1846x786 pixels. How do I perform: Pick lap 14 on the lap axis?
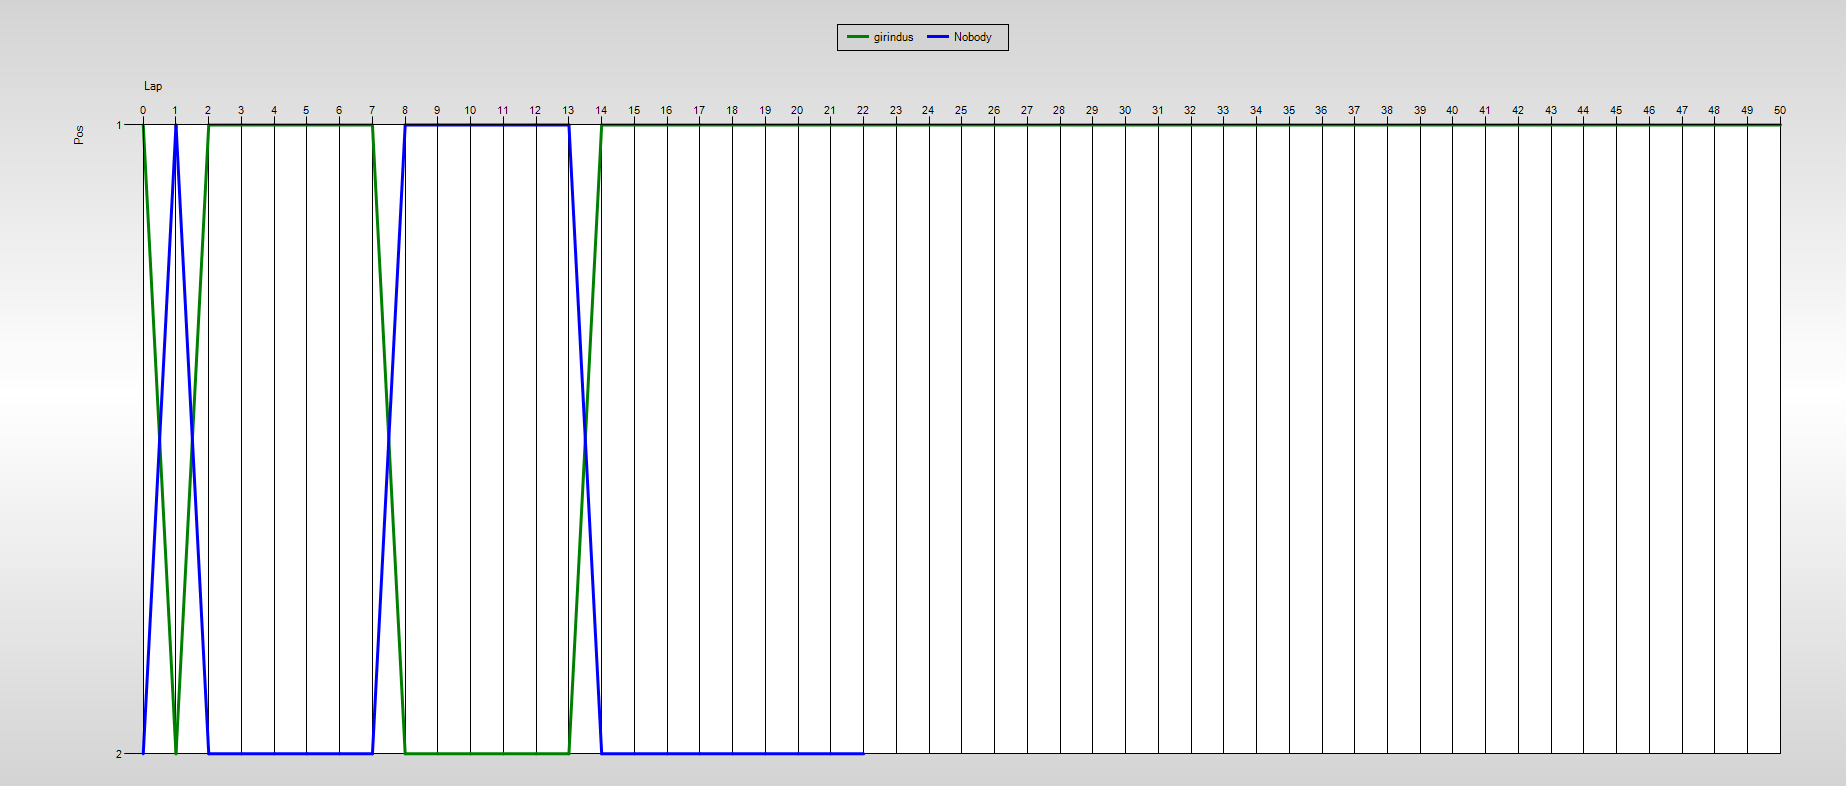(601, 110)
